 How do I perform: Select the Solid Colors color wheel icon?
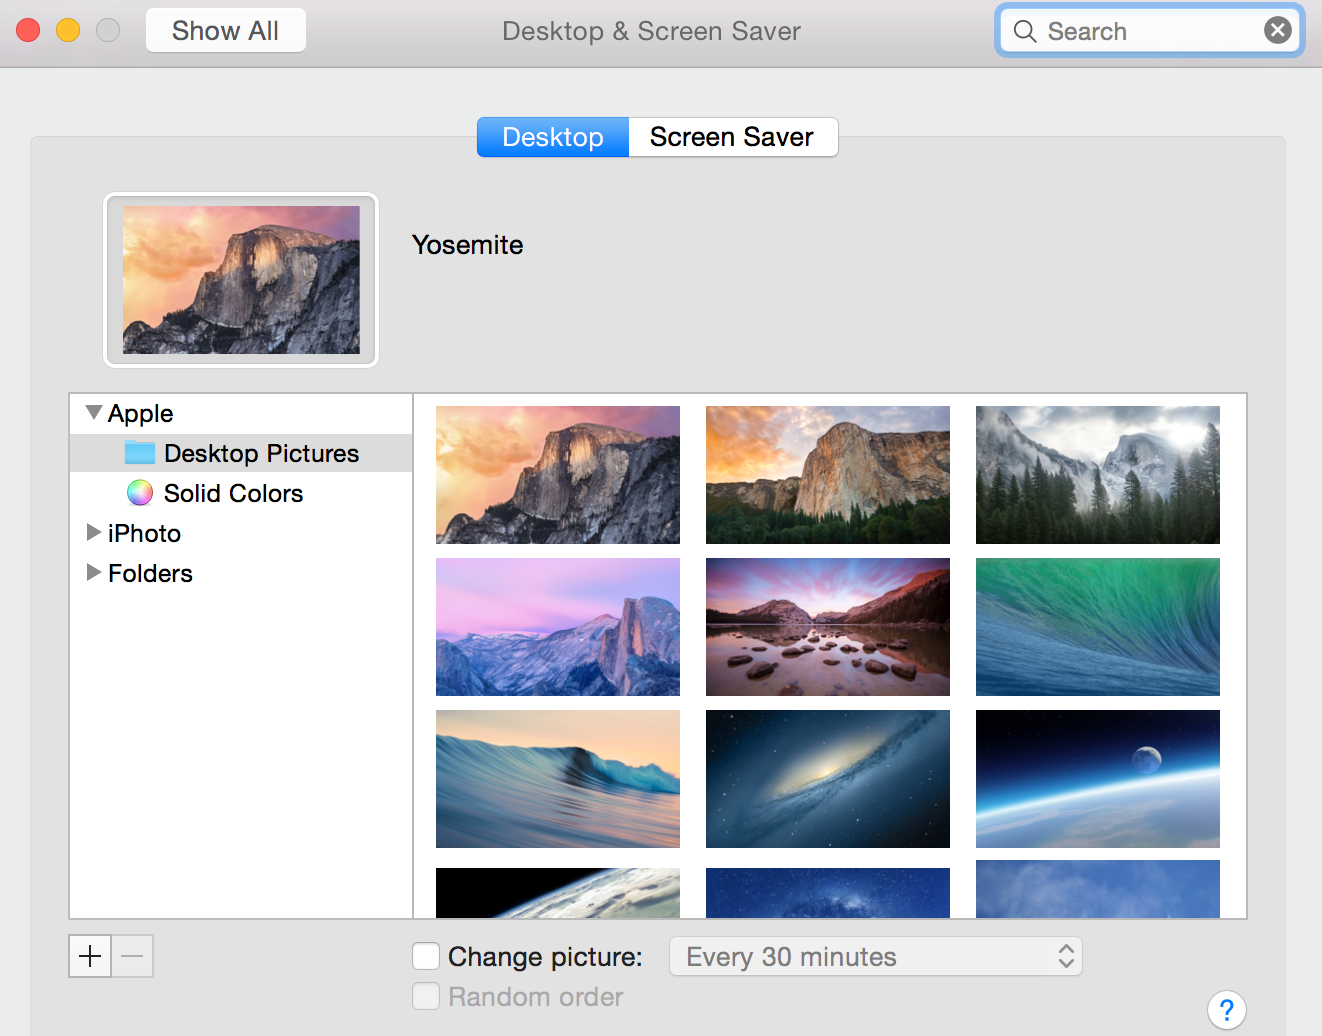tap(140, 493)
